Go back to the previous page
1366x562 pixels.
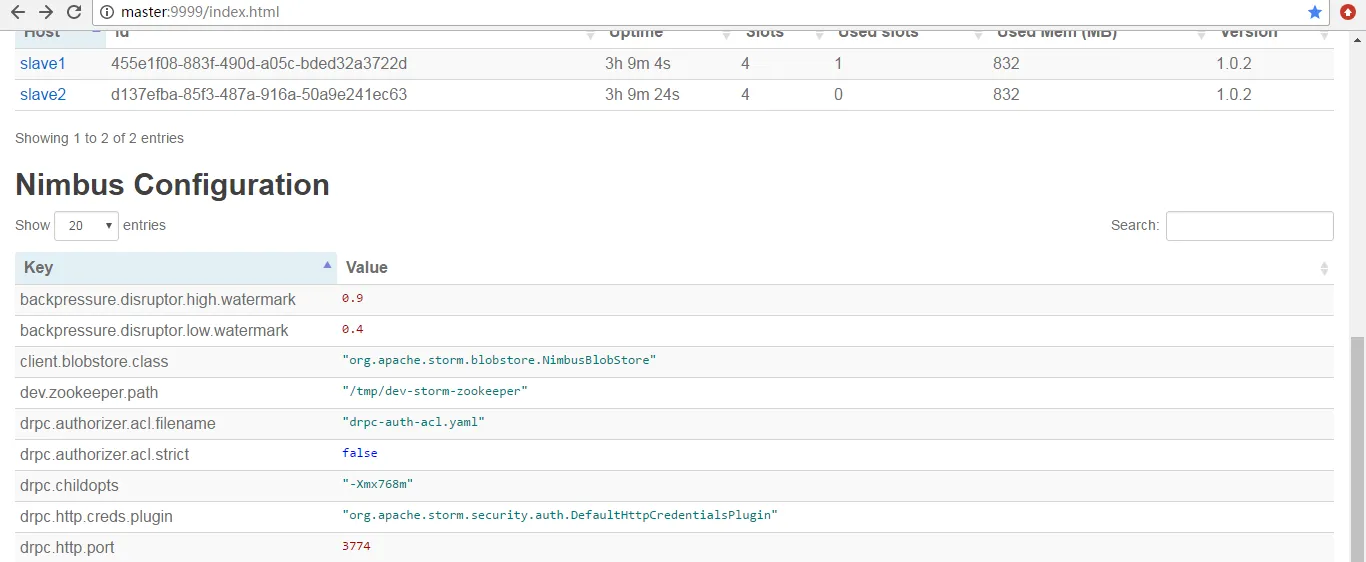coord(18,13)
